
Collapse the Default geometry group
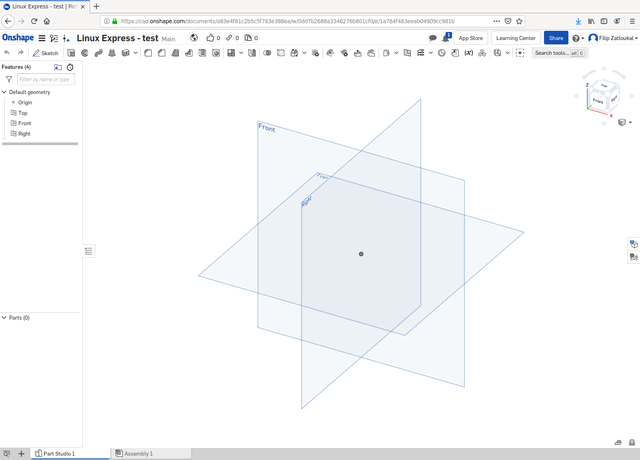point(4,92)
